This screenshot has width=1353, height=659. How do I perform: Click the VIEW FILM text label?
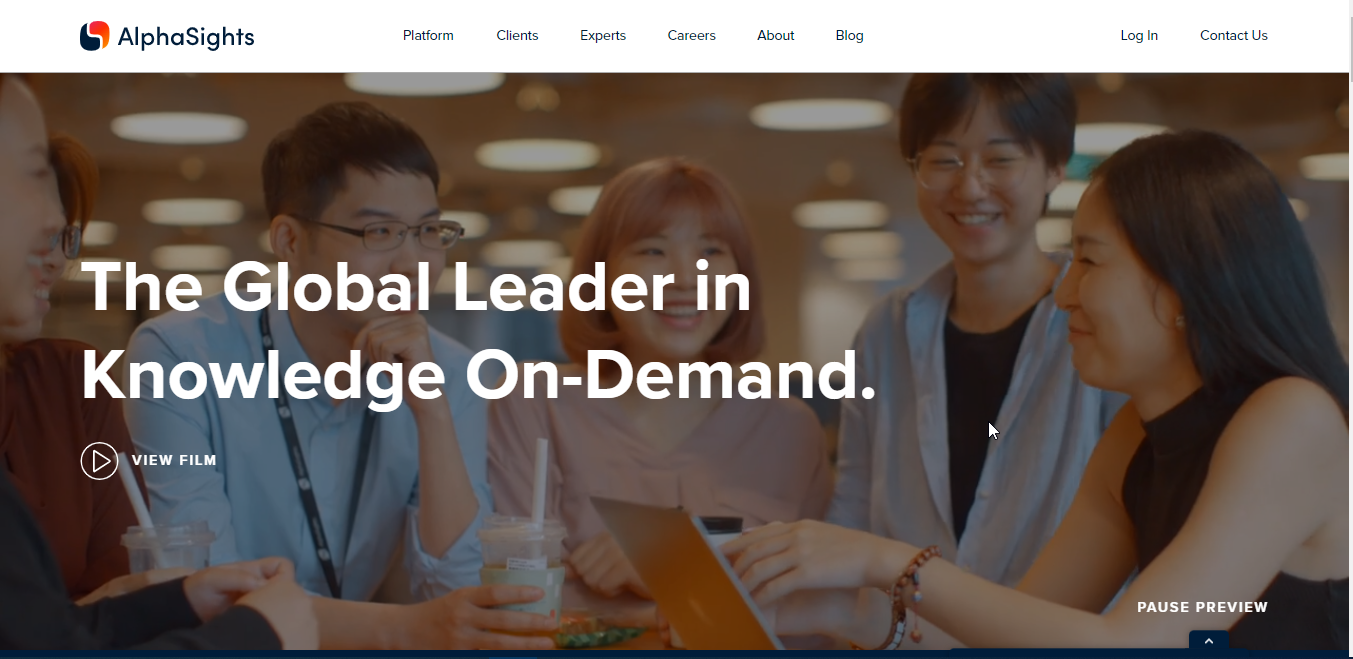point(174,461)
